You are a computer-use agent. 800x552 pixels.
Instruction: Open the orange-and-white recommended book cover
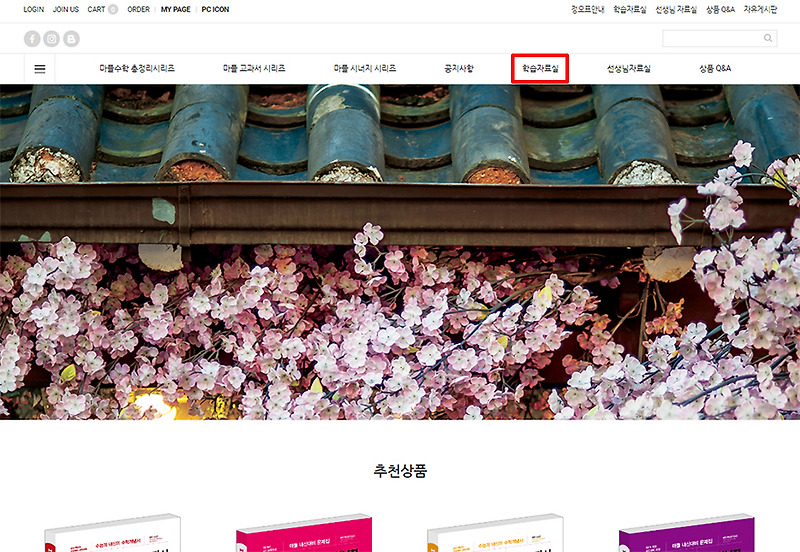(495, 533)
